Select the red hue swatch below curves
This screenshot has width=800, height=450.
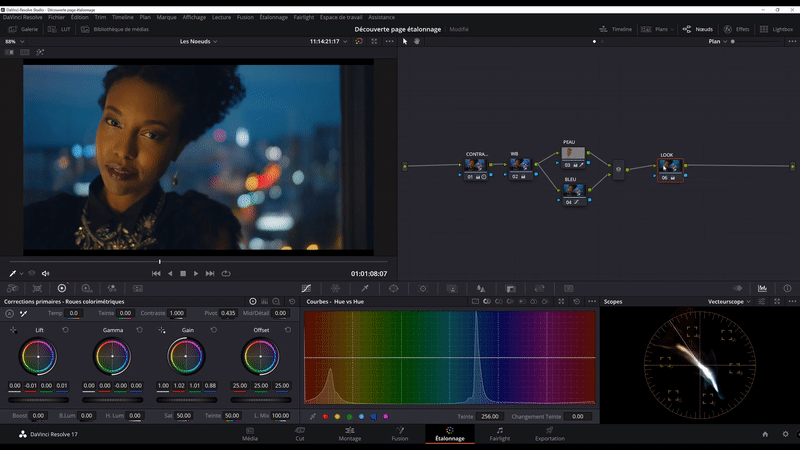click(325, 416)
